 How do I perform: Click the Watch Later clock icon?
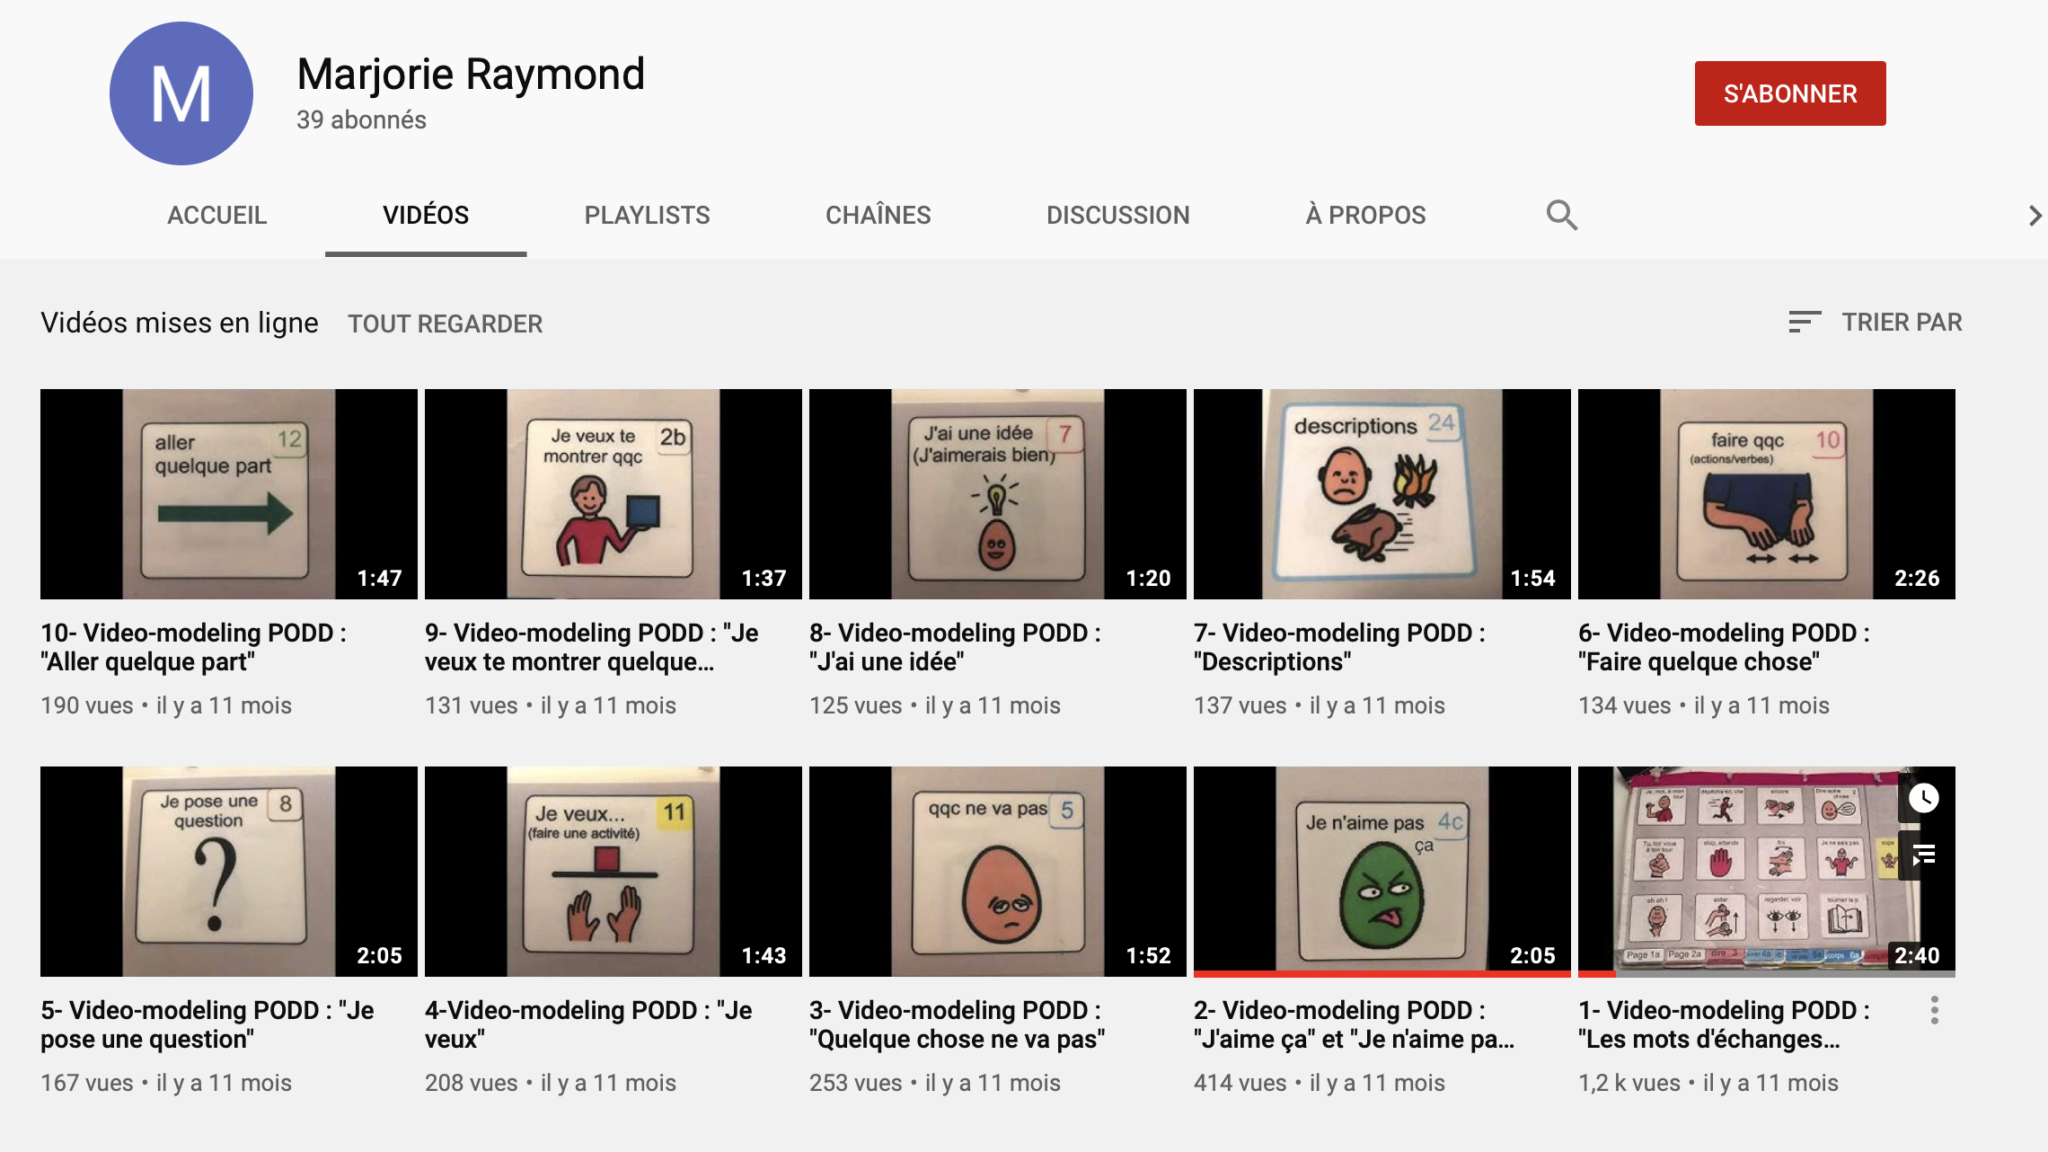tap(1923, 798)
